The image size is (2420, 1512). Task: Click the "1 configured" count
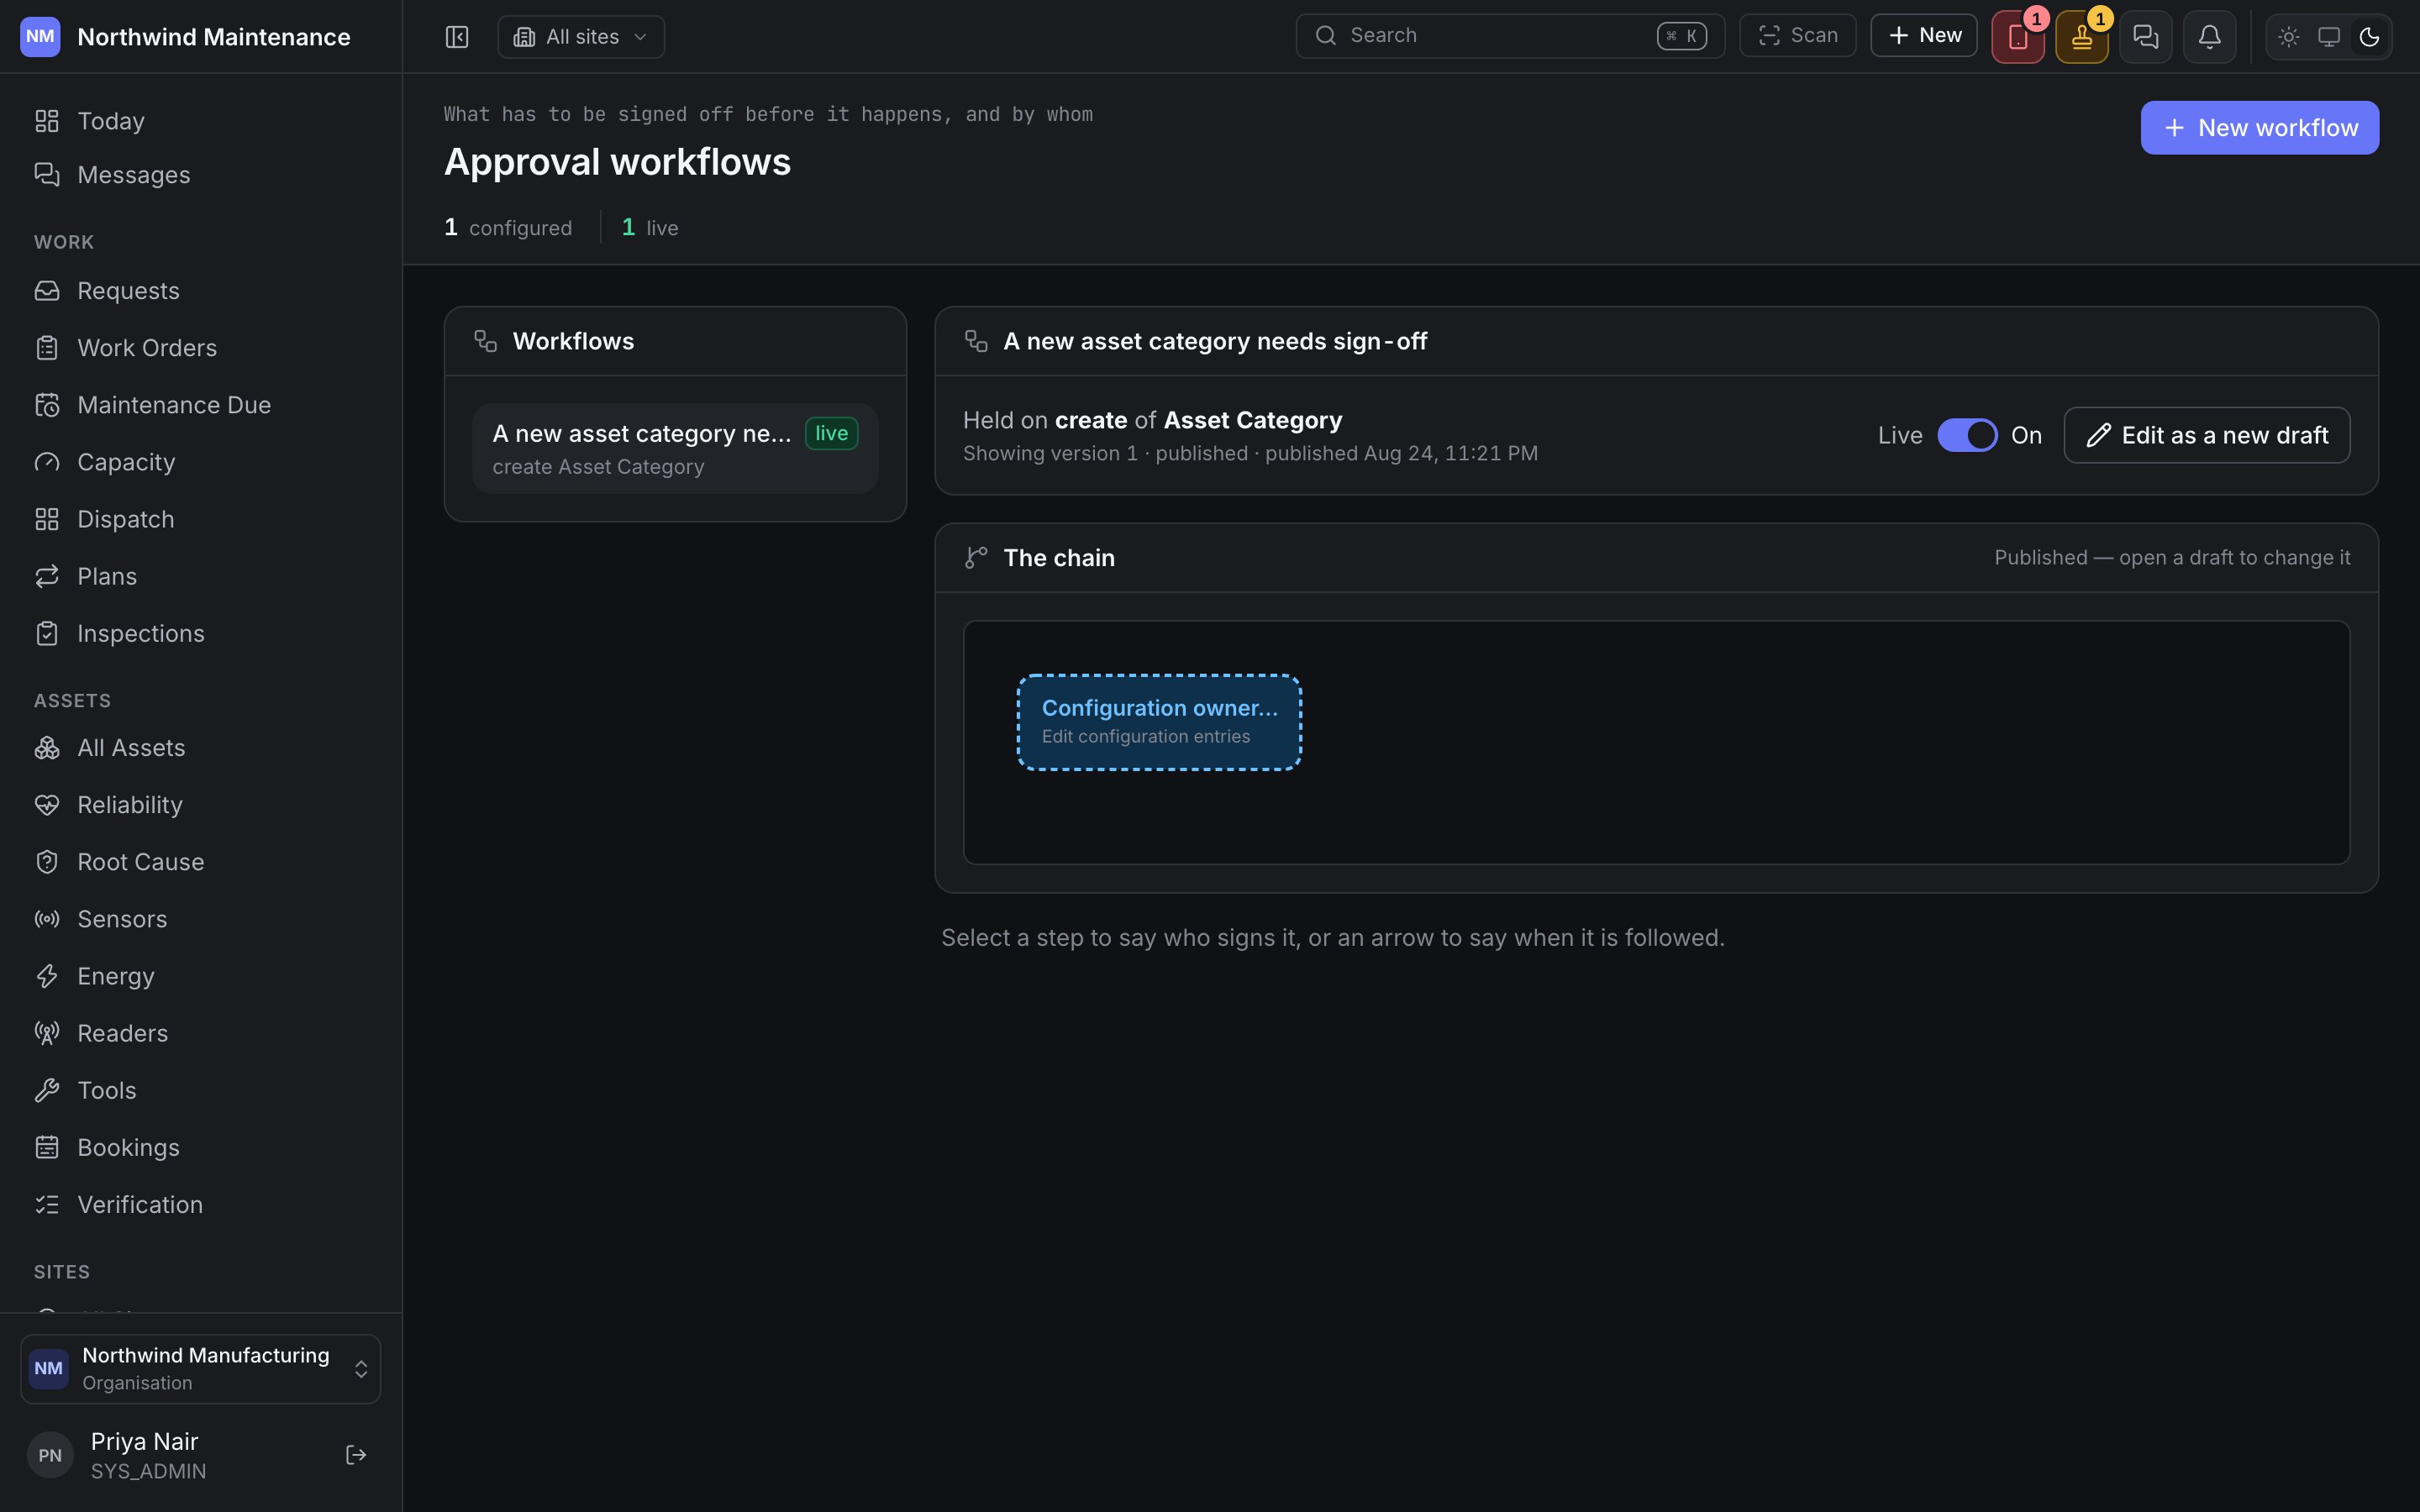pyautogui.click(x=508, y=228)
